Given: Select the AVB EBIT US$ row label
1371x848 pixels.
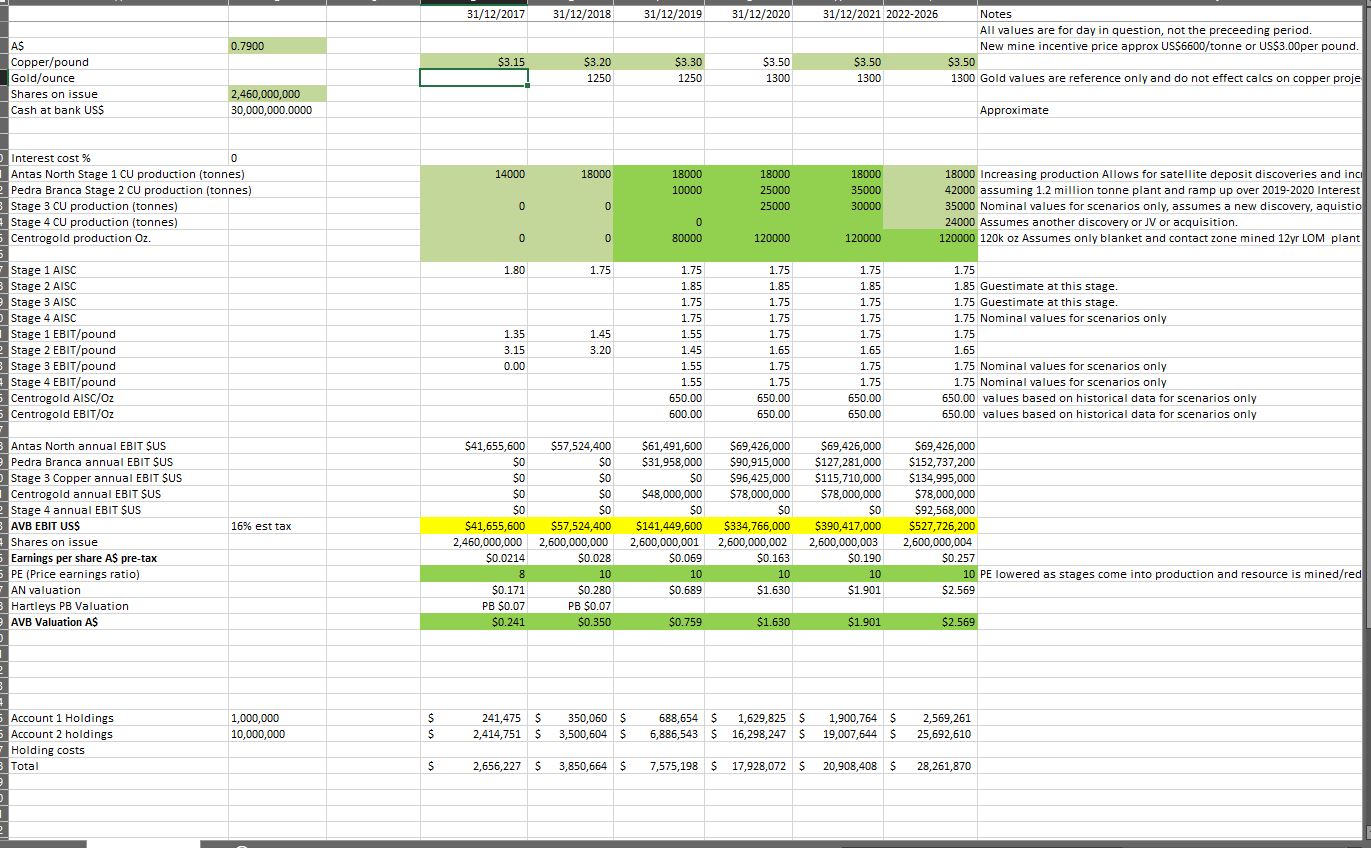Looking at the screenshot, I should click(46, 526).
